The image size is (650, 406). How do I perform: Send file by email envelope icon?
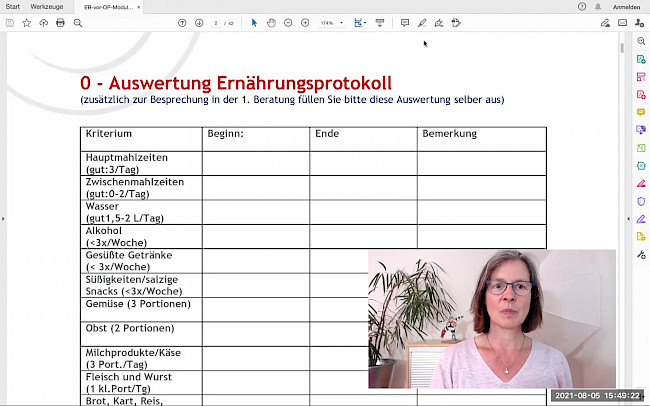(622, 23)
